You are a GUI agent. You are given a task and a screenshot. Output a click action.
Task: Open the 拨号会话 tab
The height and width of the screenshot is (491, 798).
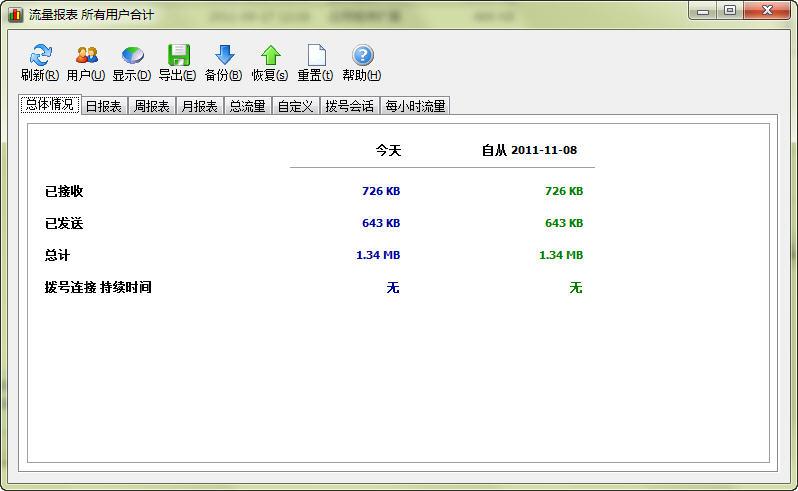(x=349, y=106)
